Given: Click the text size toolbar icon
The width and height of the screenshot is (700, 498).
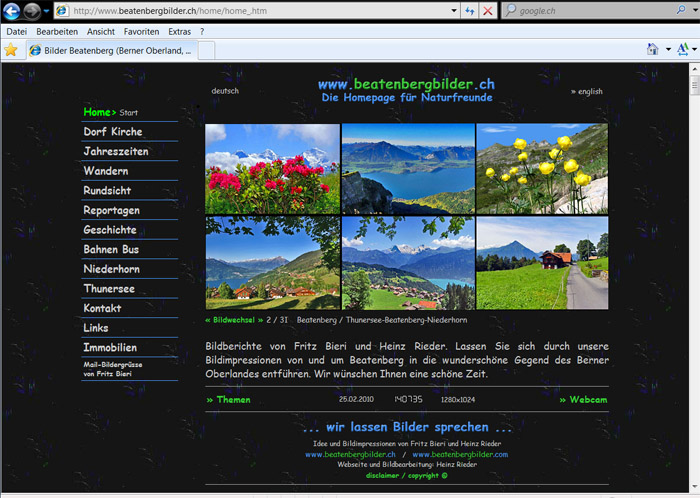Looking at the screenshot, I should pyautogui.click(x=683, y=49).
